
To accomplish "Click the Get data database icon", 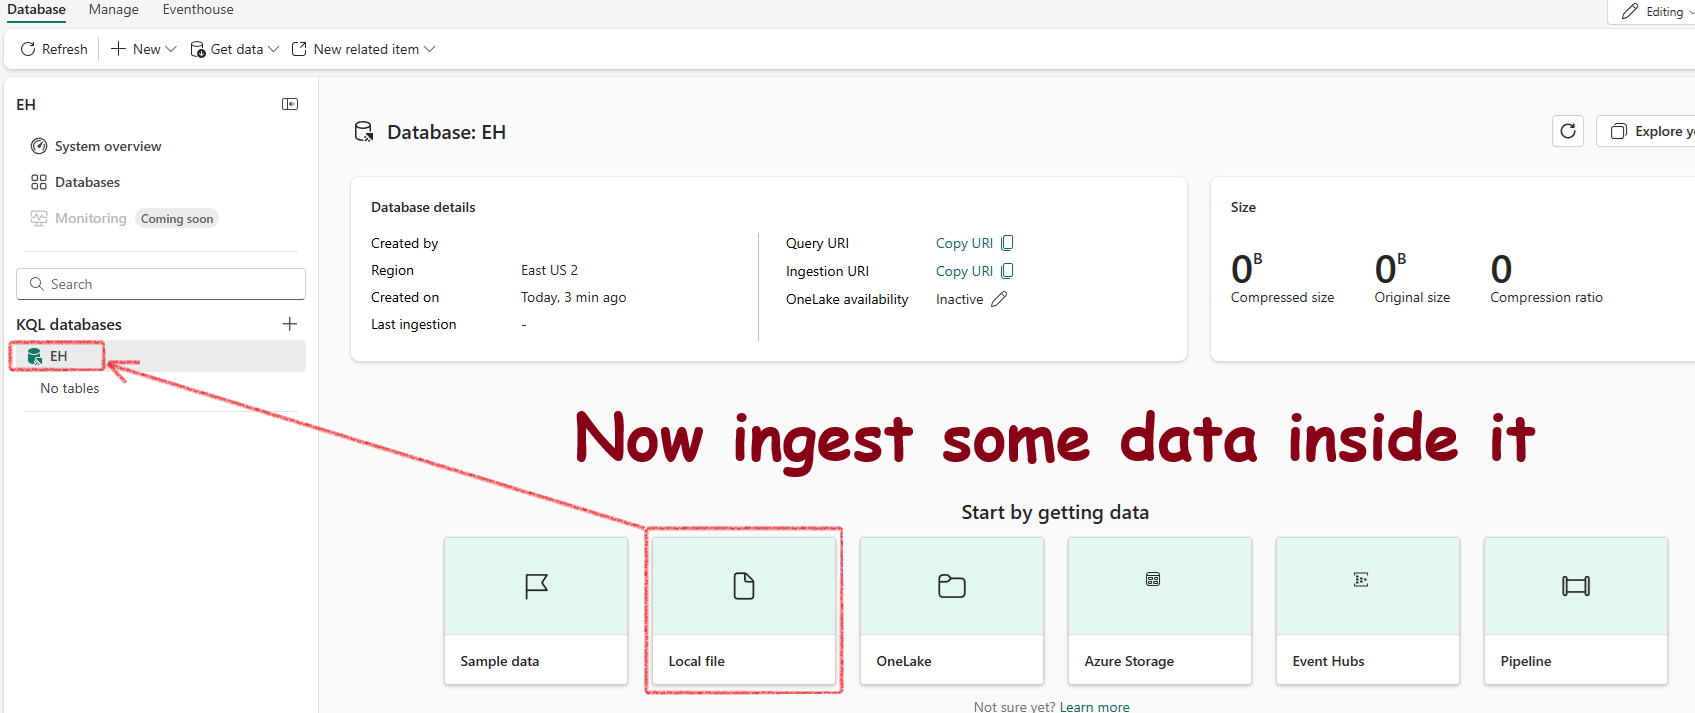I will tap(198, 49).
